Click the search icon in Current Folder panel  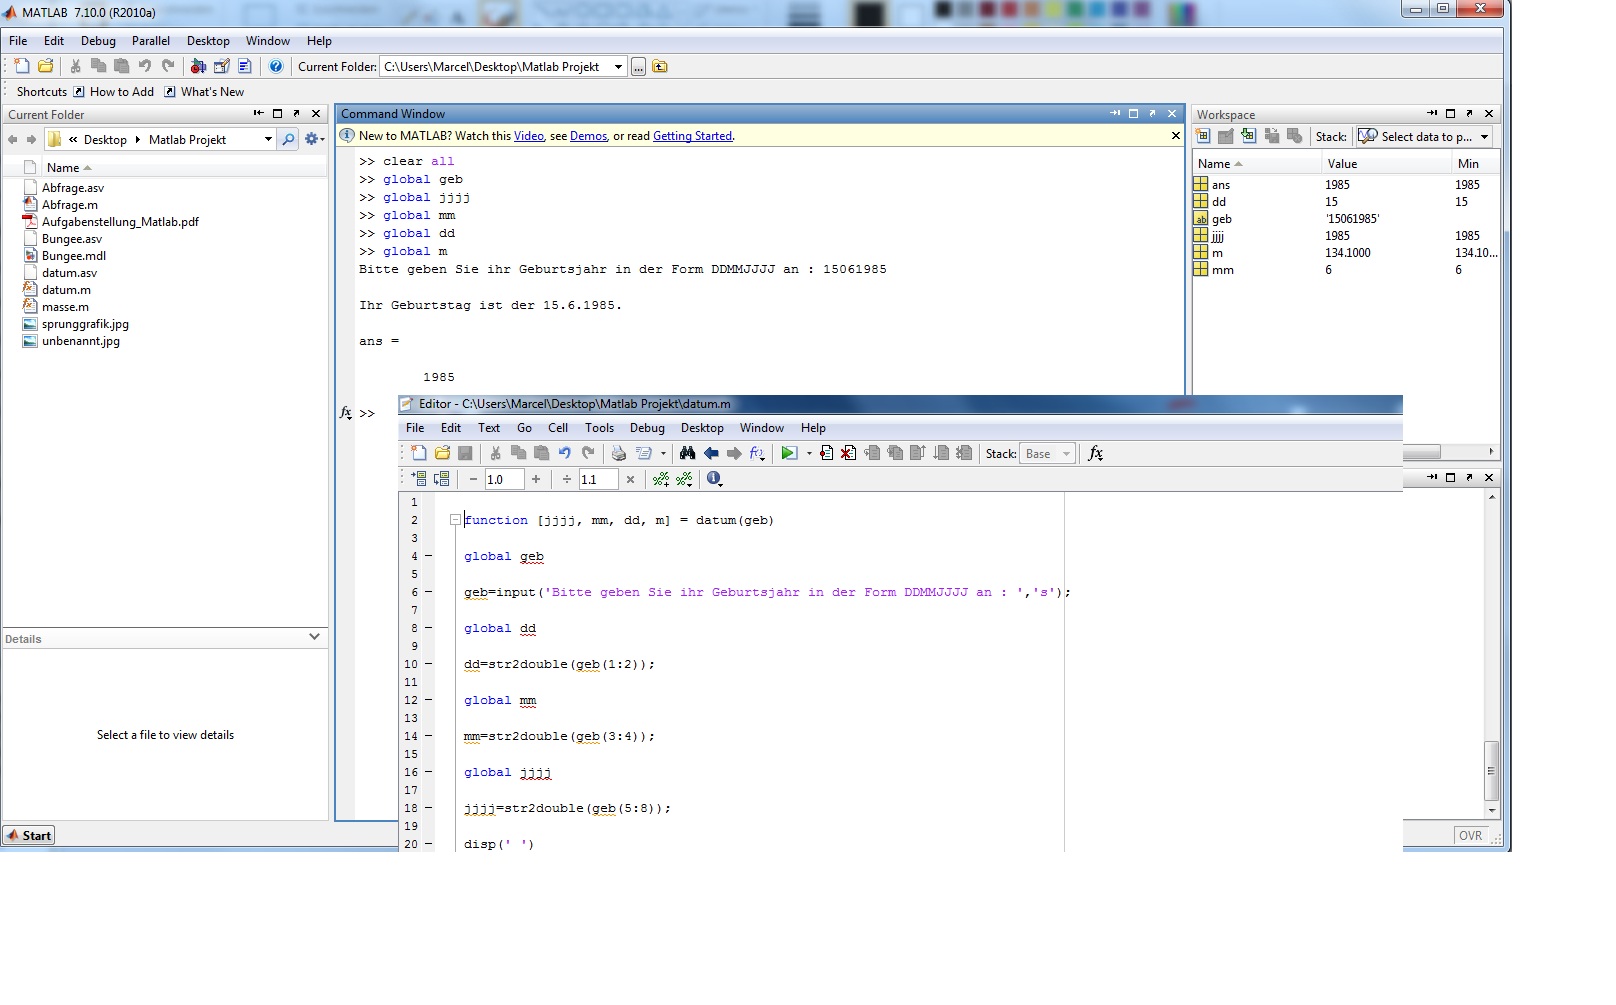pyautogui.click(x=288, y=140)
